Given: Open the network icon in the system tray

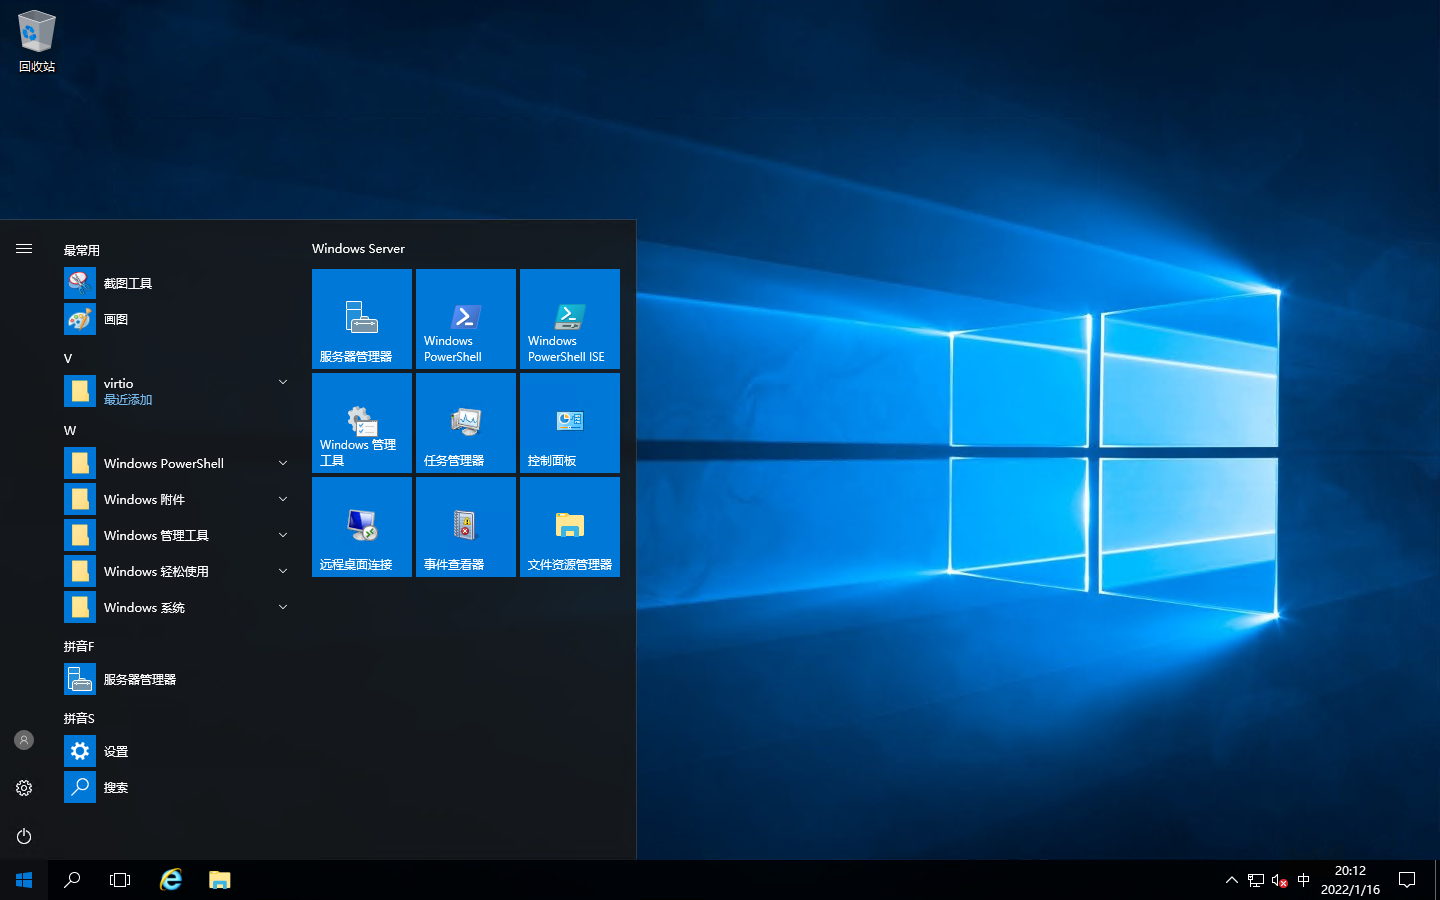Looking at the screenshot, I should click(x=1256, y=880).
